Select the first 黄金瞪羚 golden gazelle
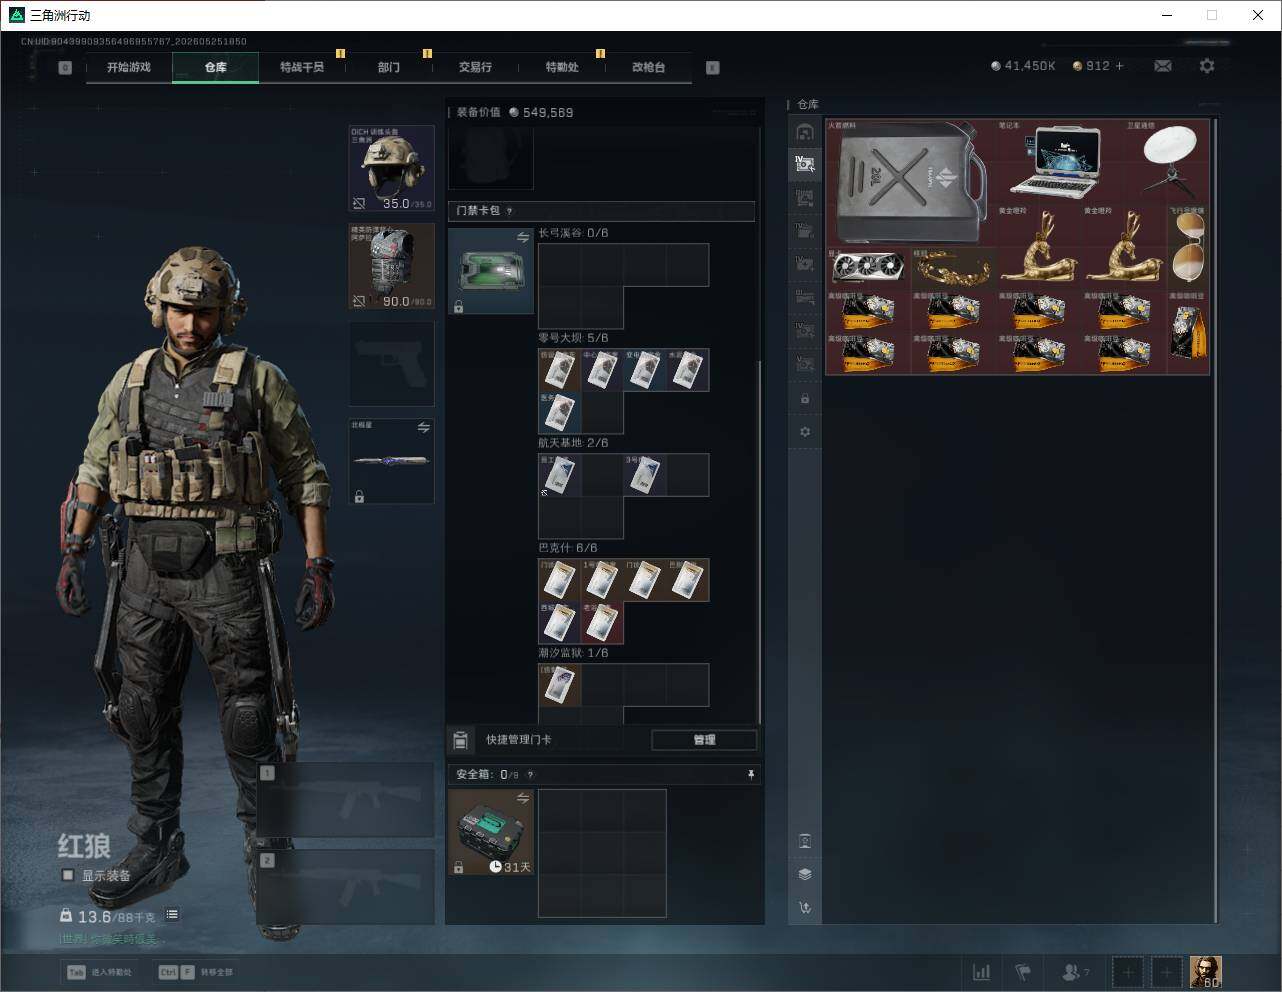Image resolution: width=1282 pixels, height=992 pixels. 1039,247
